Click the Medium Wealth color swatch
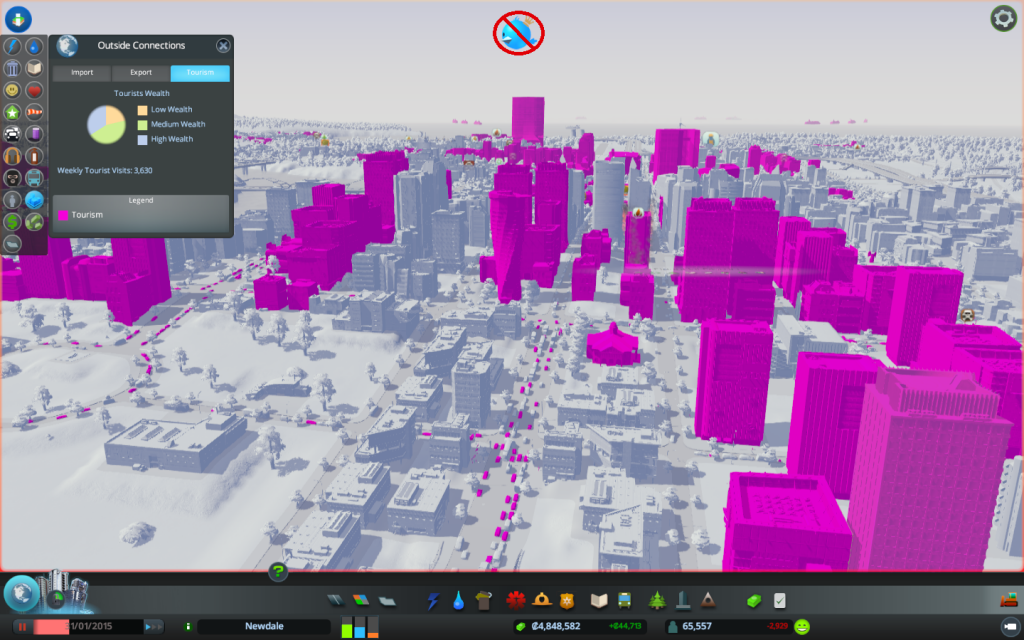This screenshot has width=1024, height=640. (x=142, y=125)
